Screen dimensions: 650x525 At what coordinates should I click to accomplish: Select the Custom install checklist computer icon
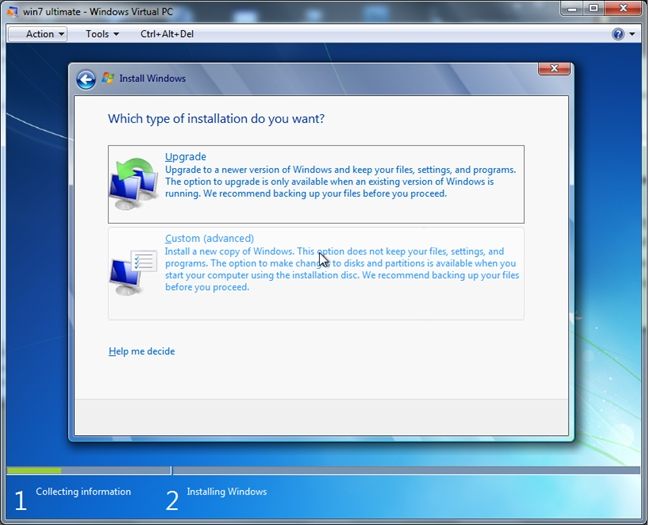click(133, 272)
